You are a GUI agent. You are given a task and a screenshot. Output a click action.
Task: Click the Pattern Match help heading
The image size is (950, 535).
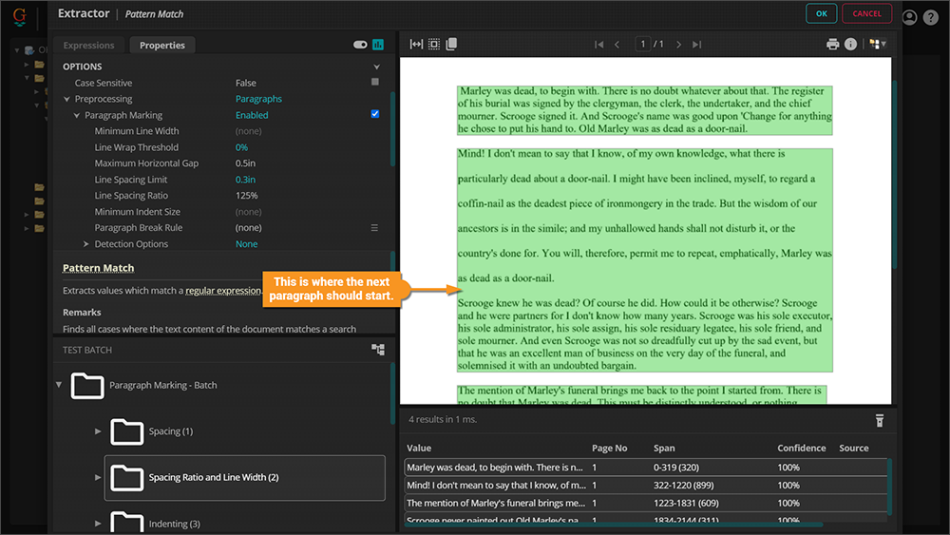(x=98, y=268)
